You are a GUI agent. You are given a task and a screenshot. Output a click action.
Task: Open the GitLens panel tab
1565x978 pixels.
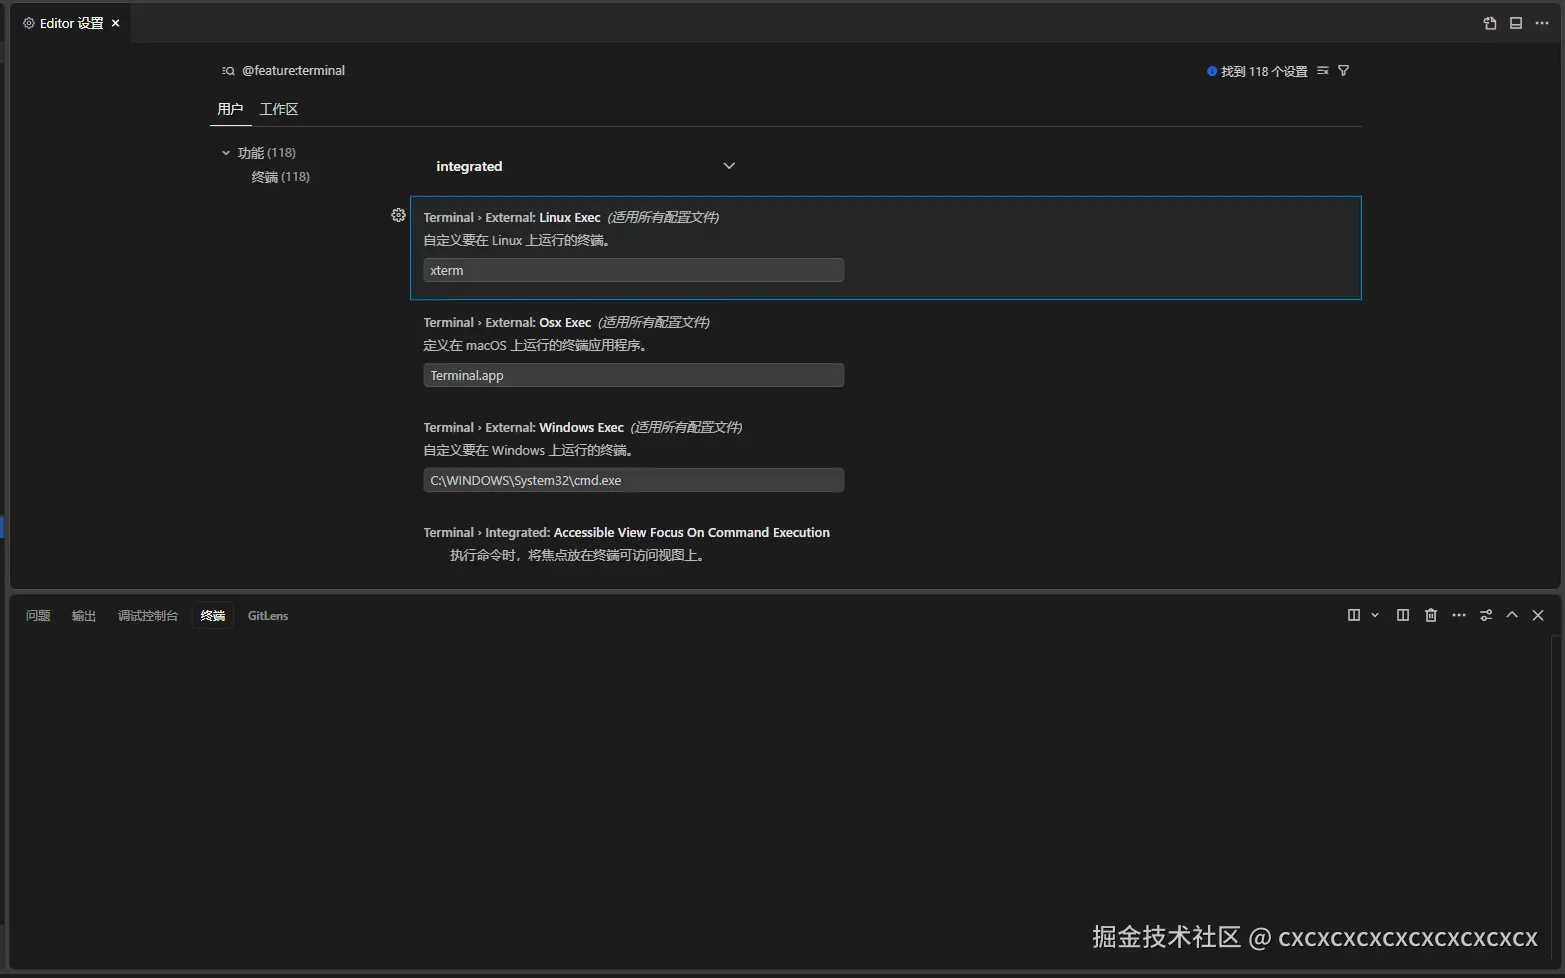(x=268, y=616)
